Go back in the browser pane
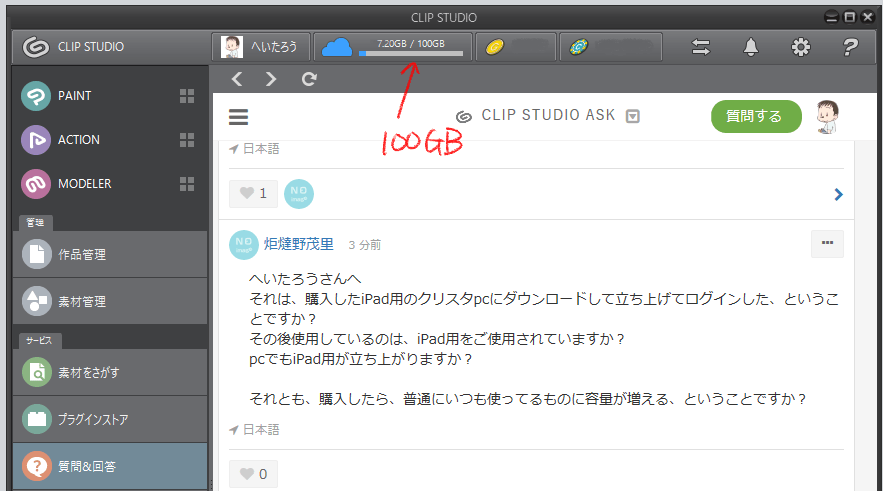The height and width of the screenshot is (491, 883). (237, 79)
